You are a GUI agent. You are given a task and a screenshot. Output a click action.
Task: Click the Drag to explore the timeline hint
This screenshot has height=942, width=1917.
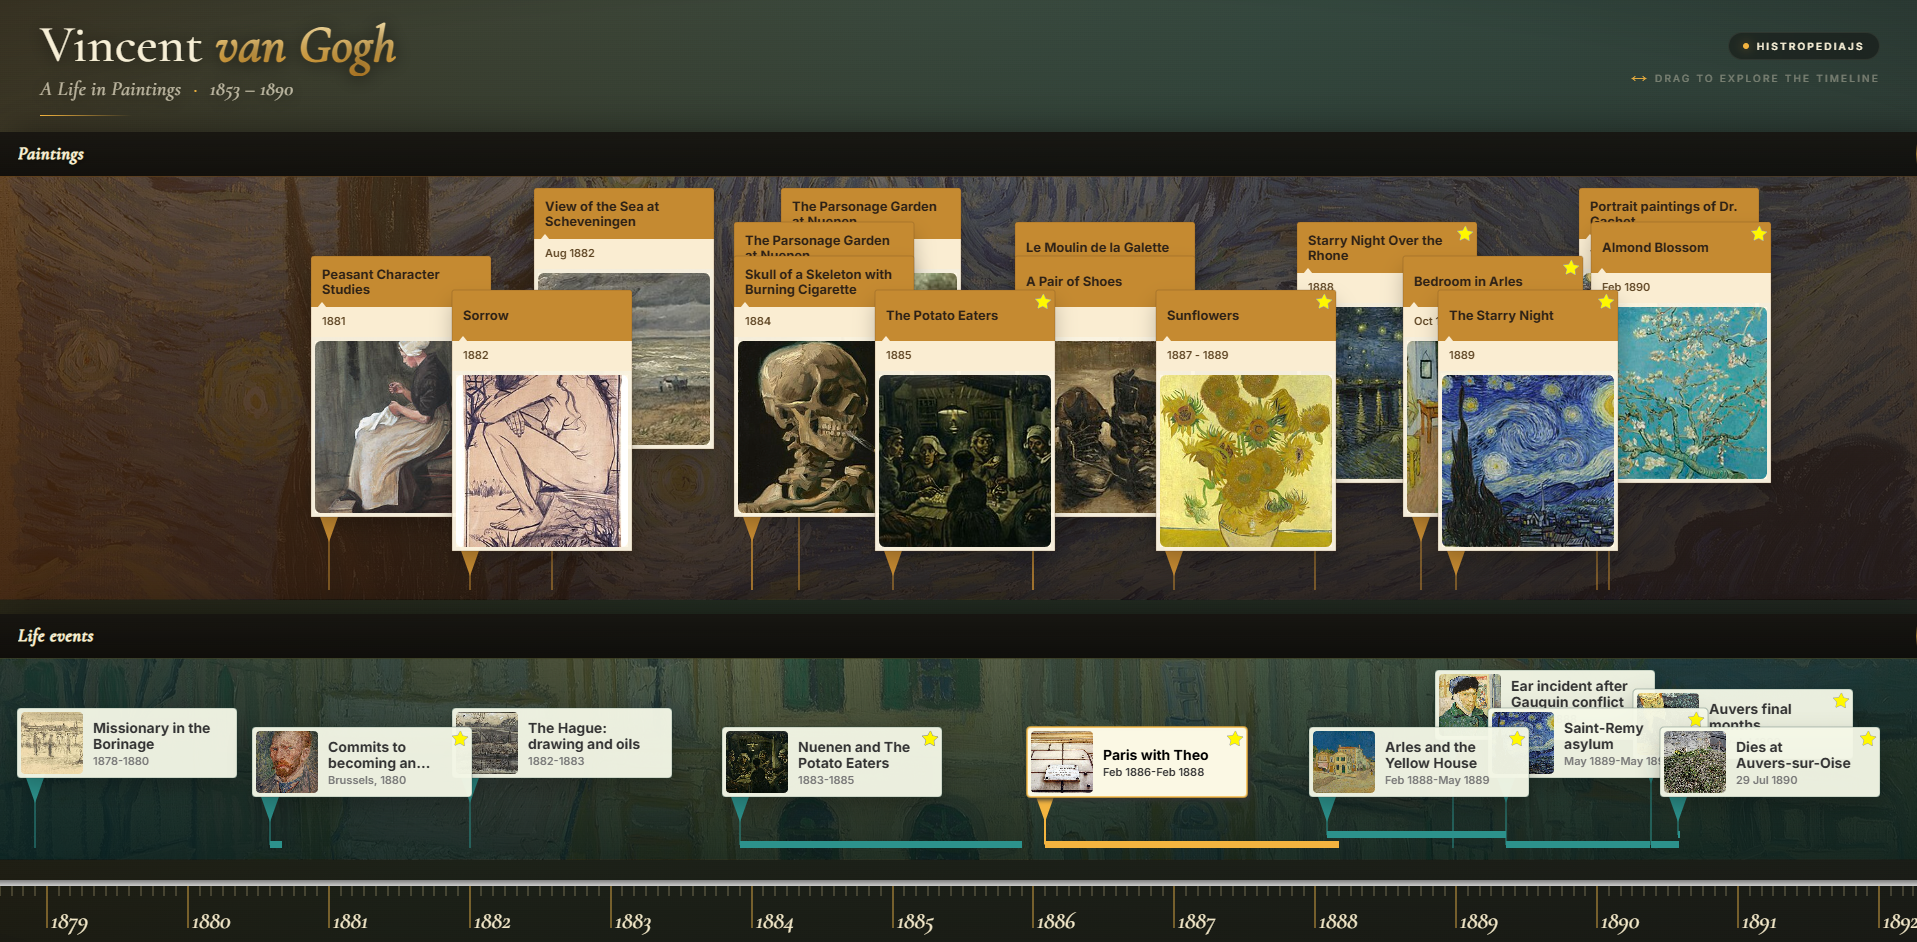[1755, 78]
